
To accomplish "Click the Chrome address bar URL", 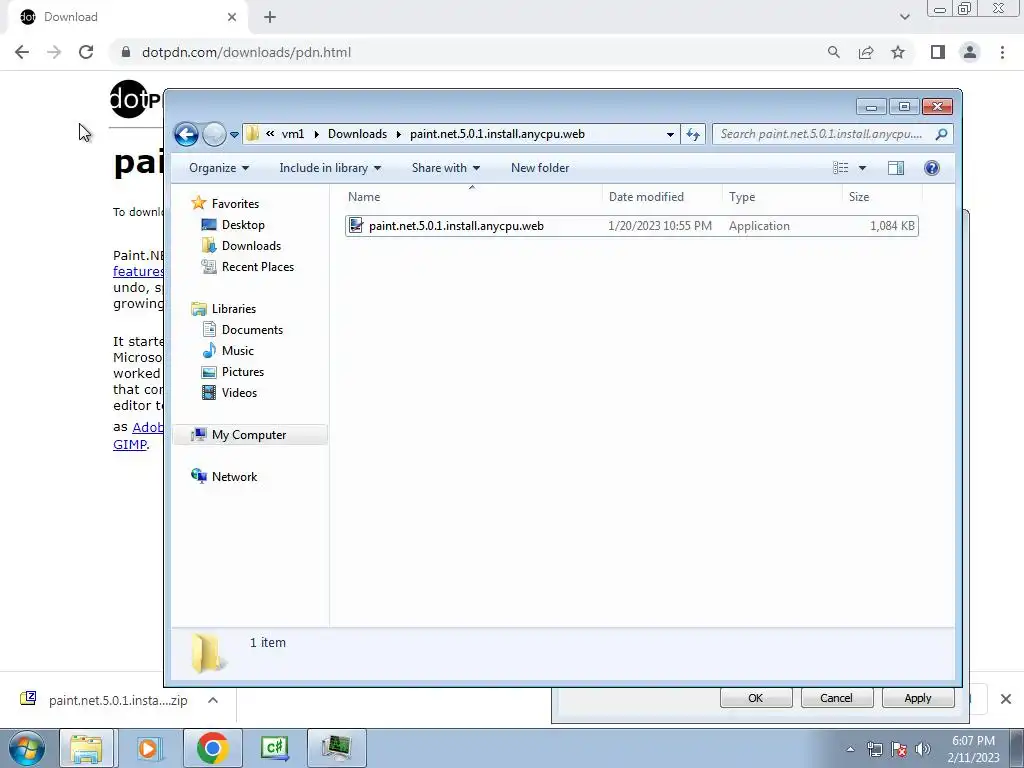I will [246, 52].
